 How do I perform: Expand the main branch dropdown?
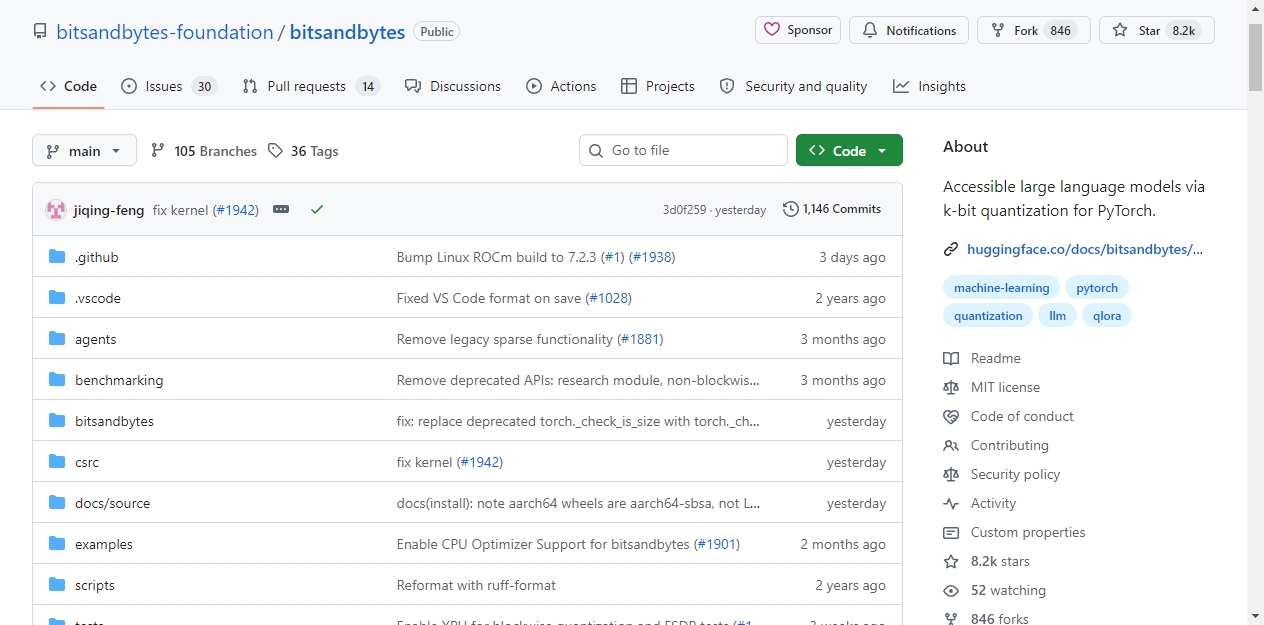click(84, 151)
